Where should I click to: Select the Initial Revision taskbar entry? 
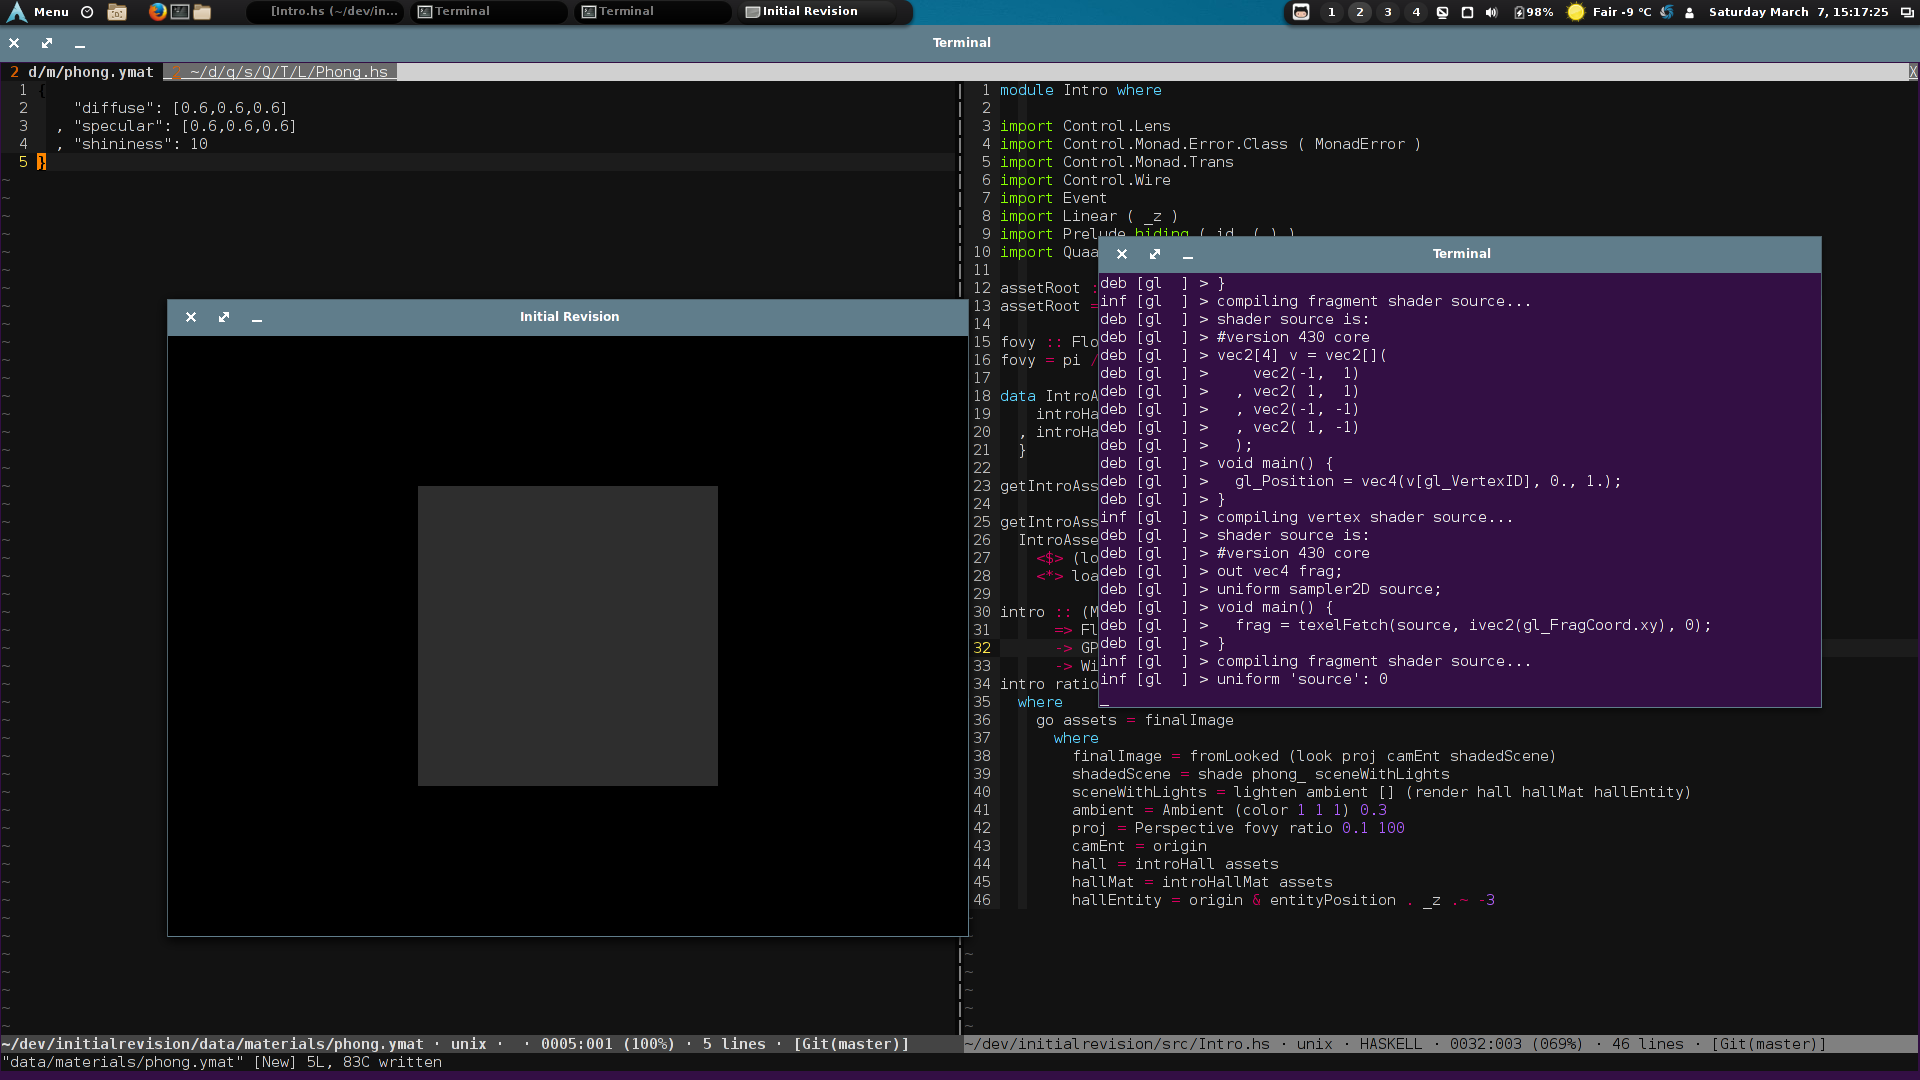pyautogui.click(x=809, y=12)
